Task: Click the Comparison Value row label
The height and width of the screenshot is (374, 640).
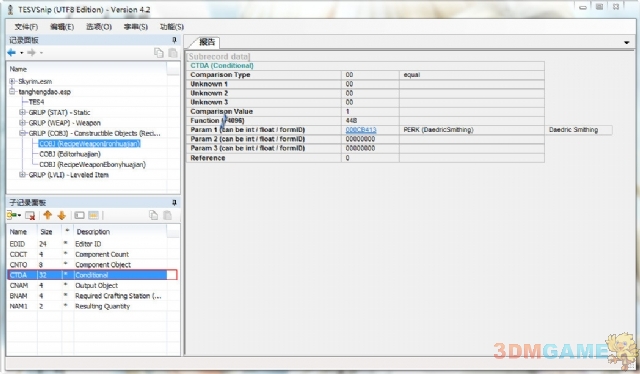Action: coord(221,111)
